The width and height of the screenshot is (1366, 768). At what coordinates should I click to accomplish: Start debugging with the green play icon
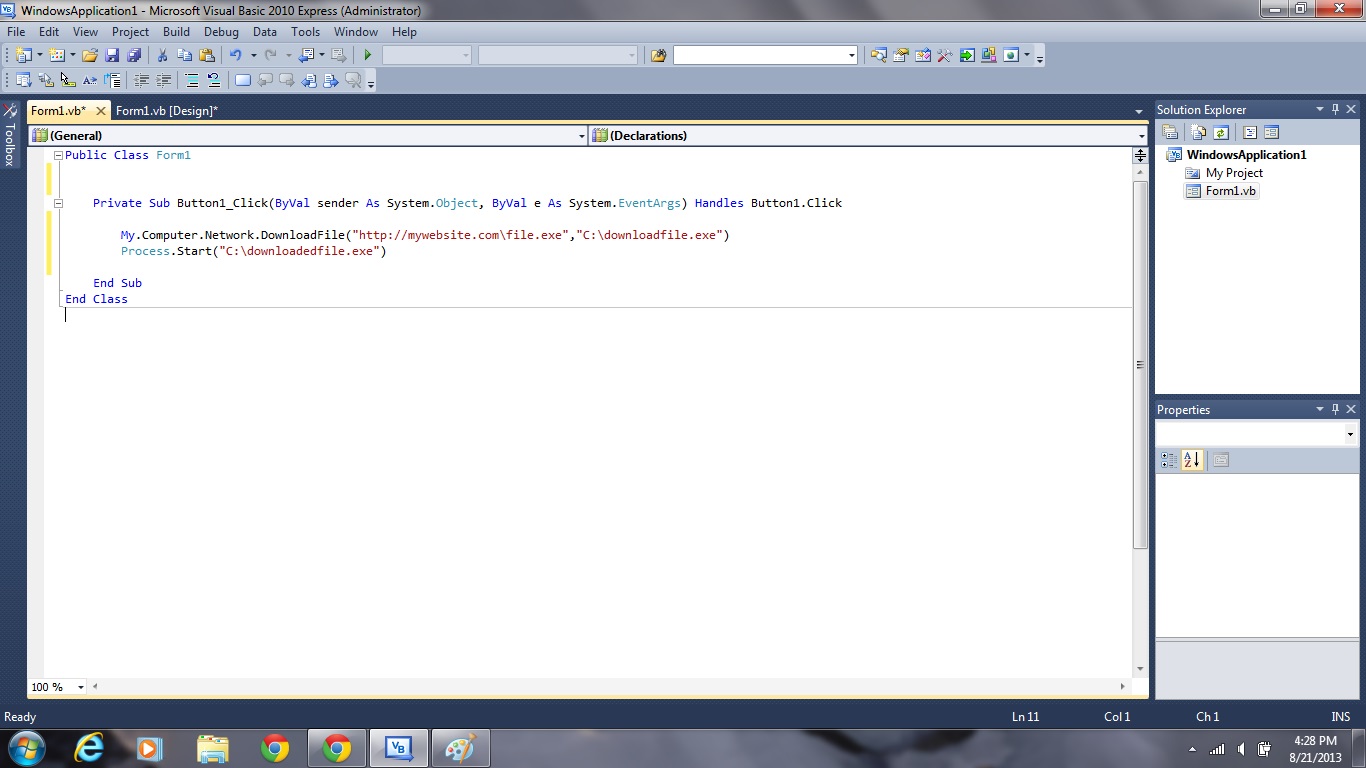pyautogui.click(x=368, y=56)
